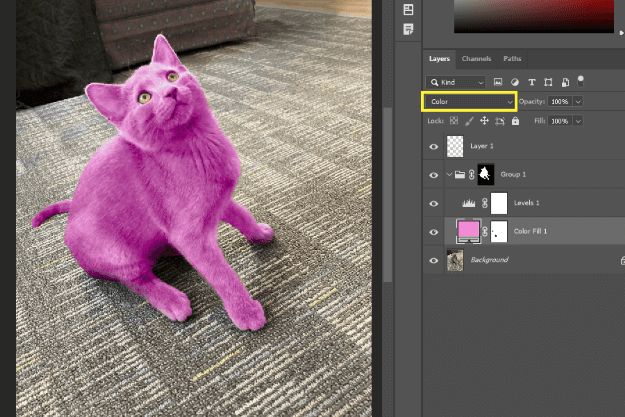Click the Opacity label
Screen dimensions: 625x417
tap(532, 102)
